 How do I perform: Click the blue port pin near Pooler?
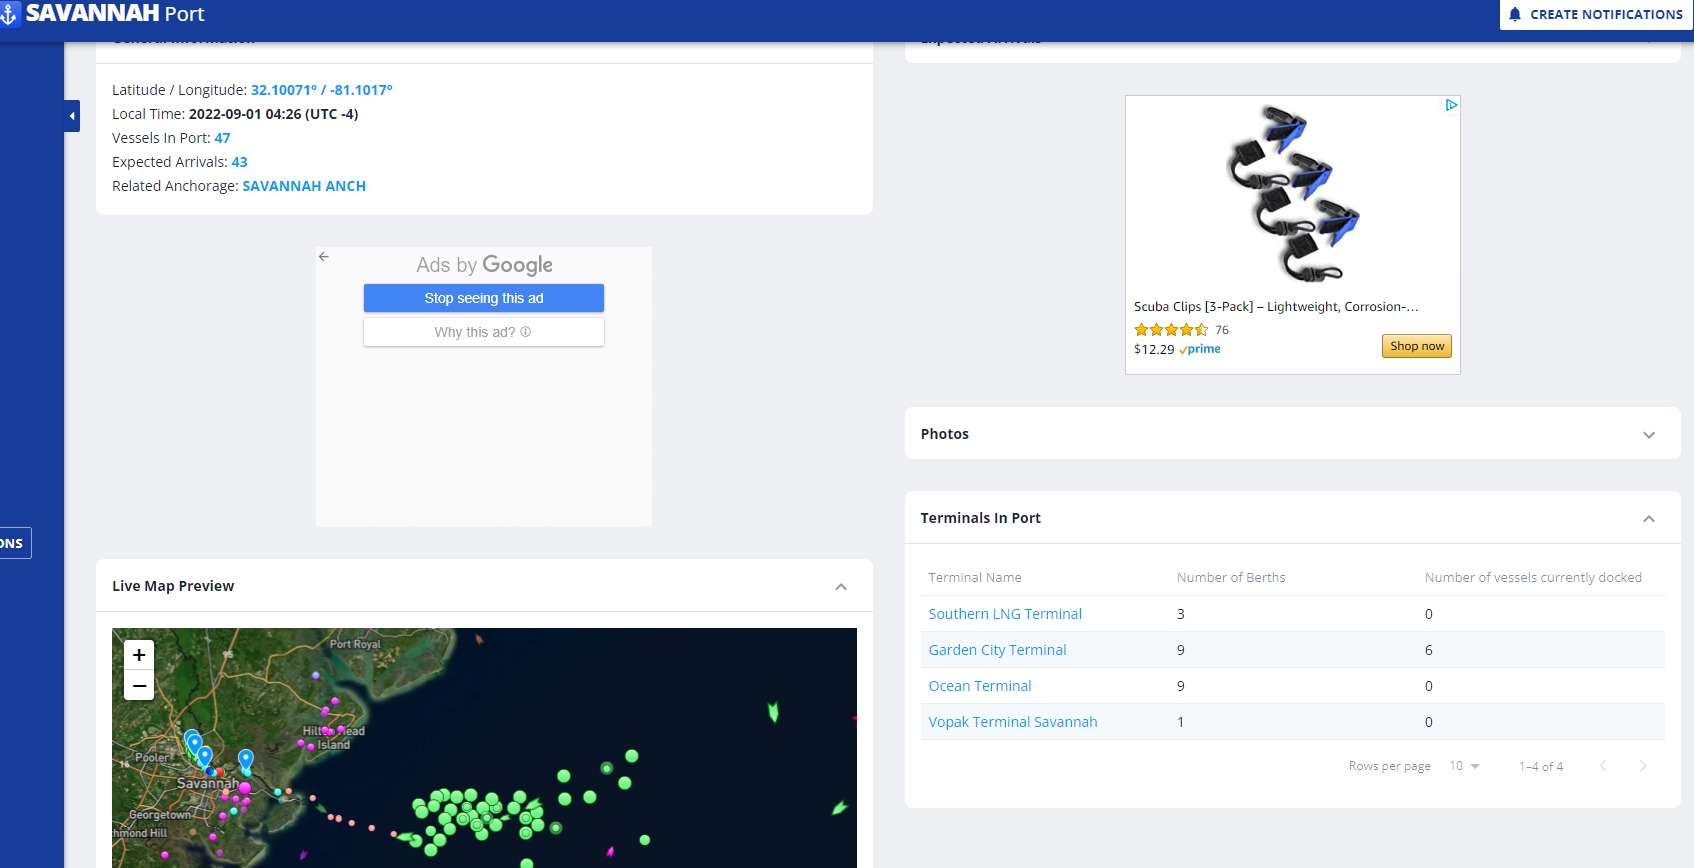pos(193,744)
